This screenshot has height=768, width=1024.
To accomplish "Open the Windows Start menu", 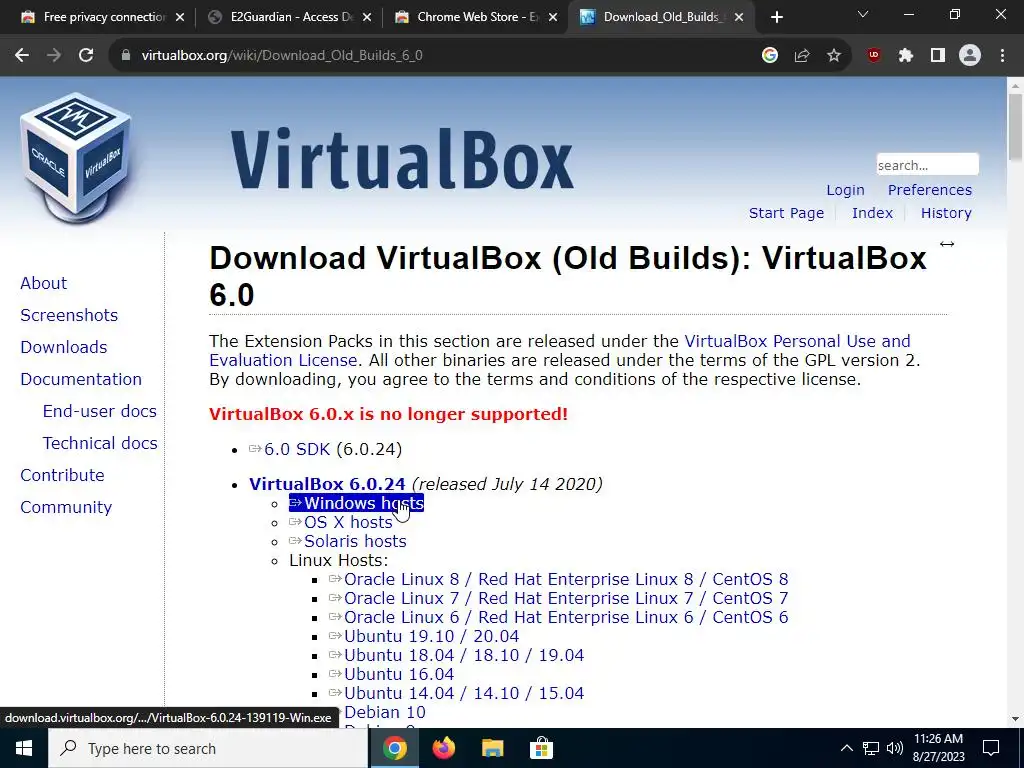I will click(24, 748).
